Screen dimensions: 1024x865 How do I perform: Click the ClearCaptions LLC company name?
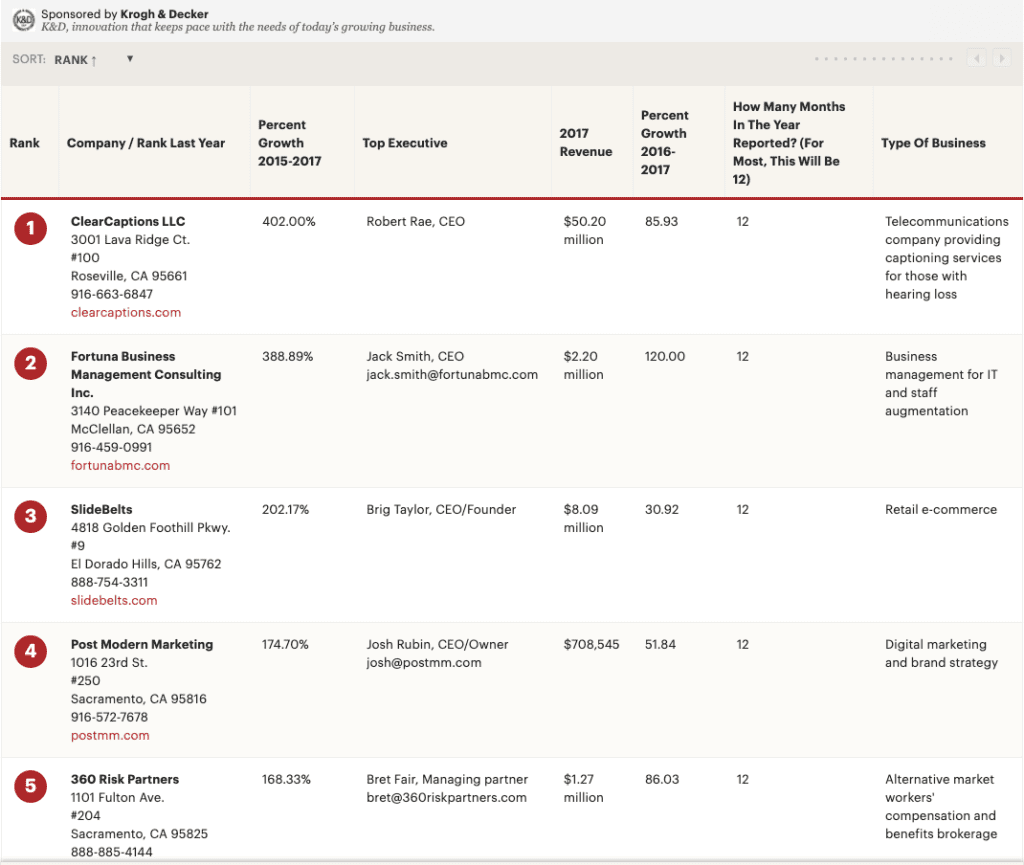(128, 221)
